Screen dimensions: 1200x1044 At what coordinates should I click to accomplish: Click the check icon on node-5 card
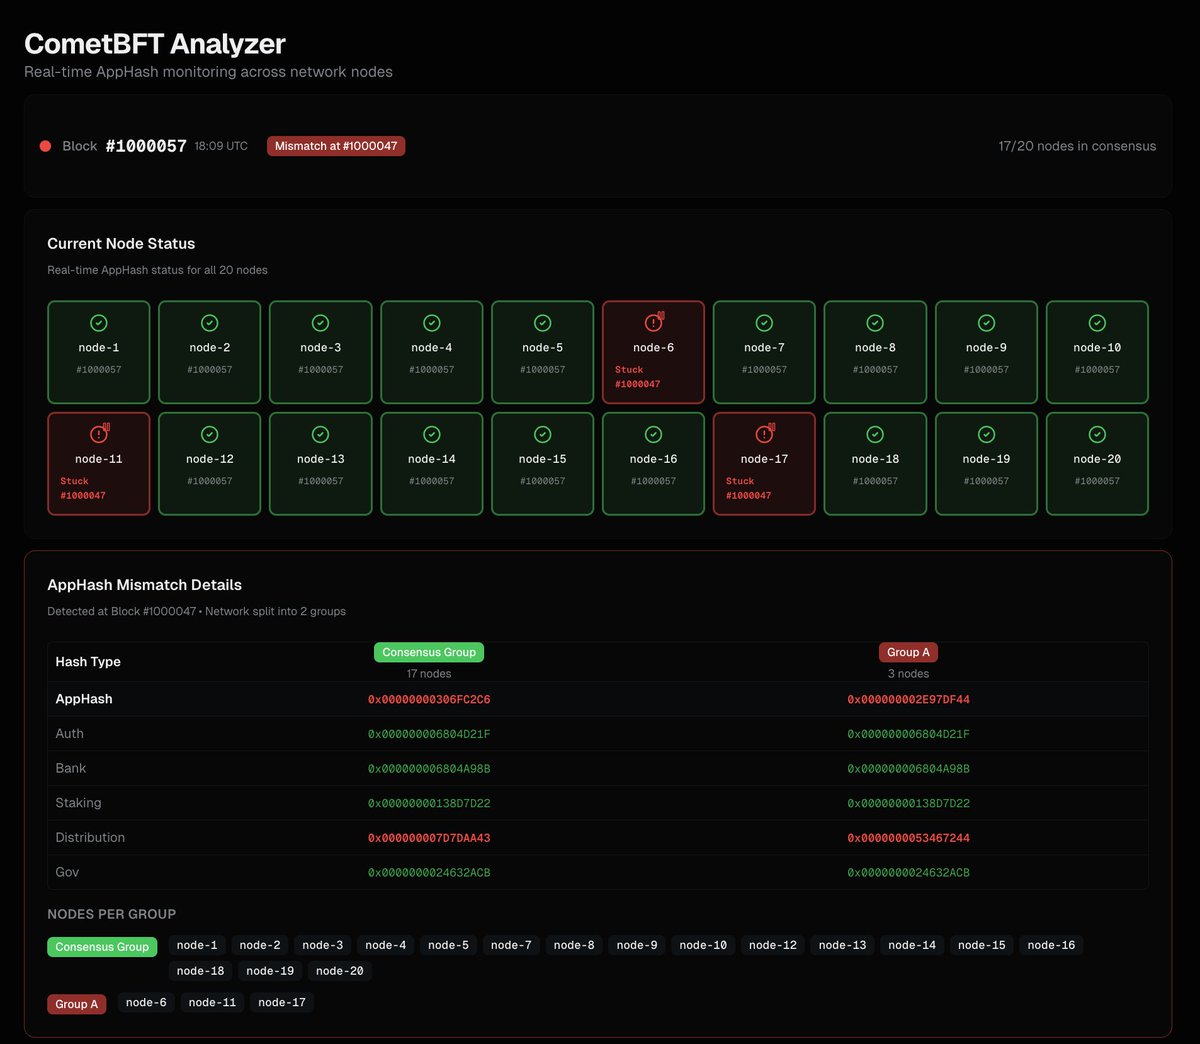click(543, 323)
